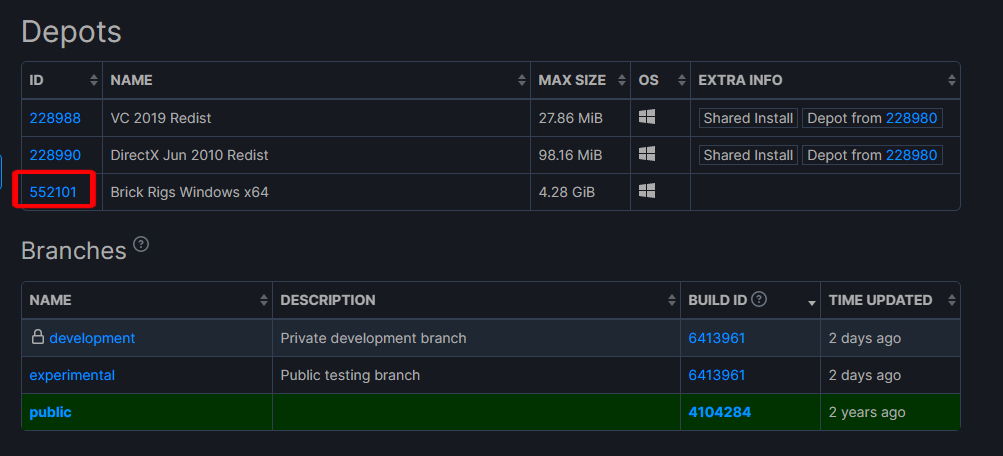This screenshot has width=1003, height=456.
Task: Click Shared Install tag for VC 2019 Redist
Action: (x=748, y=118)
